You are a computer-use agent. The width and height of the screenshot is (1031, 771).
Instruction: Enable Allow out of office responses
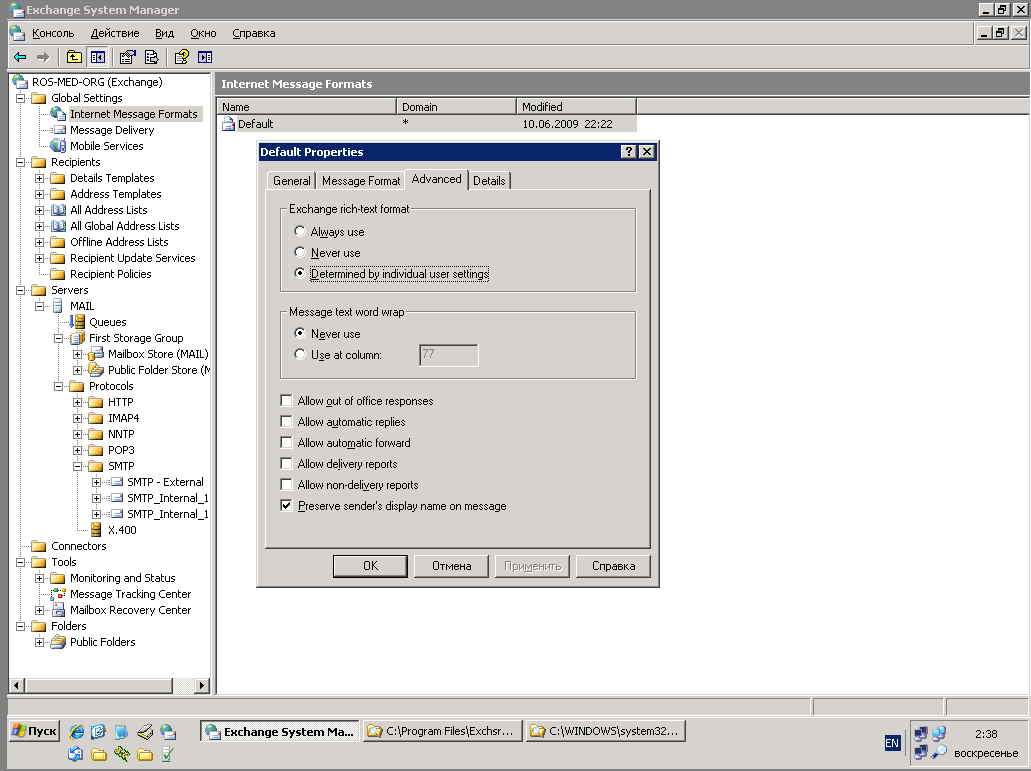pos(286,400)
